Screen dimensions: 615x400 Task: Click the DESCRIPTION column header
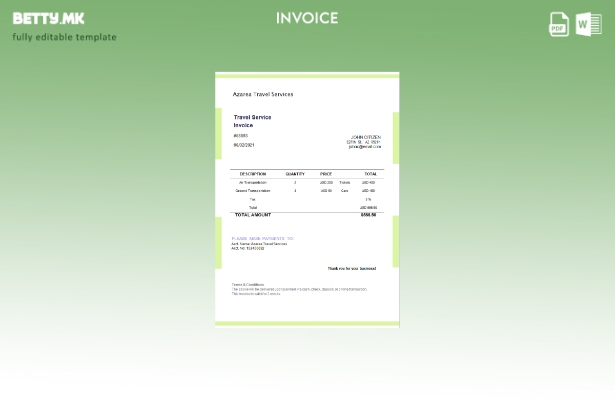pos(253,174)
